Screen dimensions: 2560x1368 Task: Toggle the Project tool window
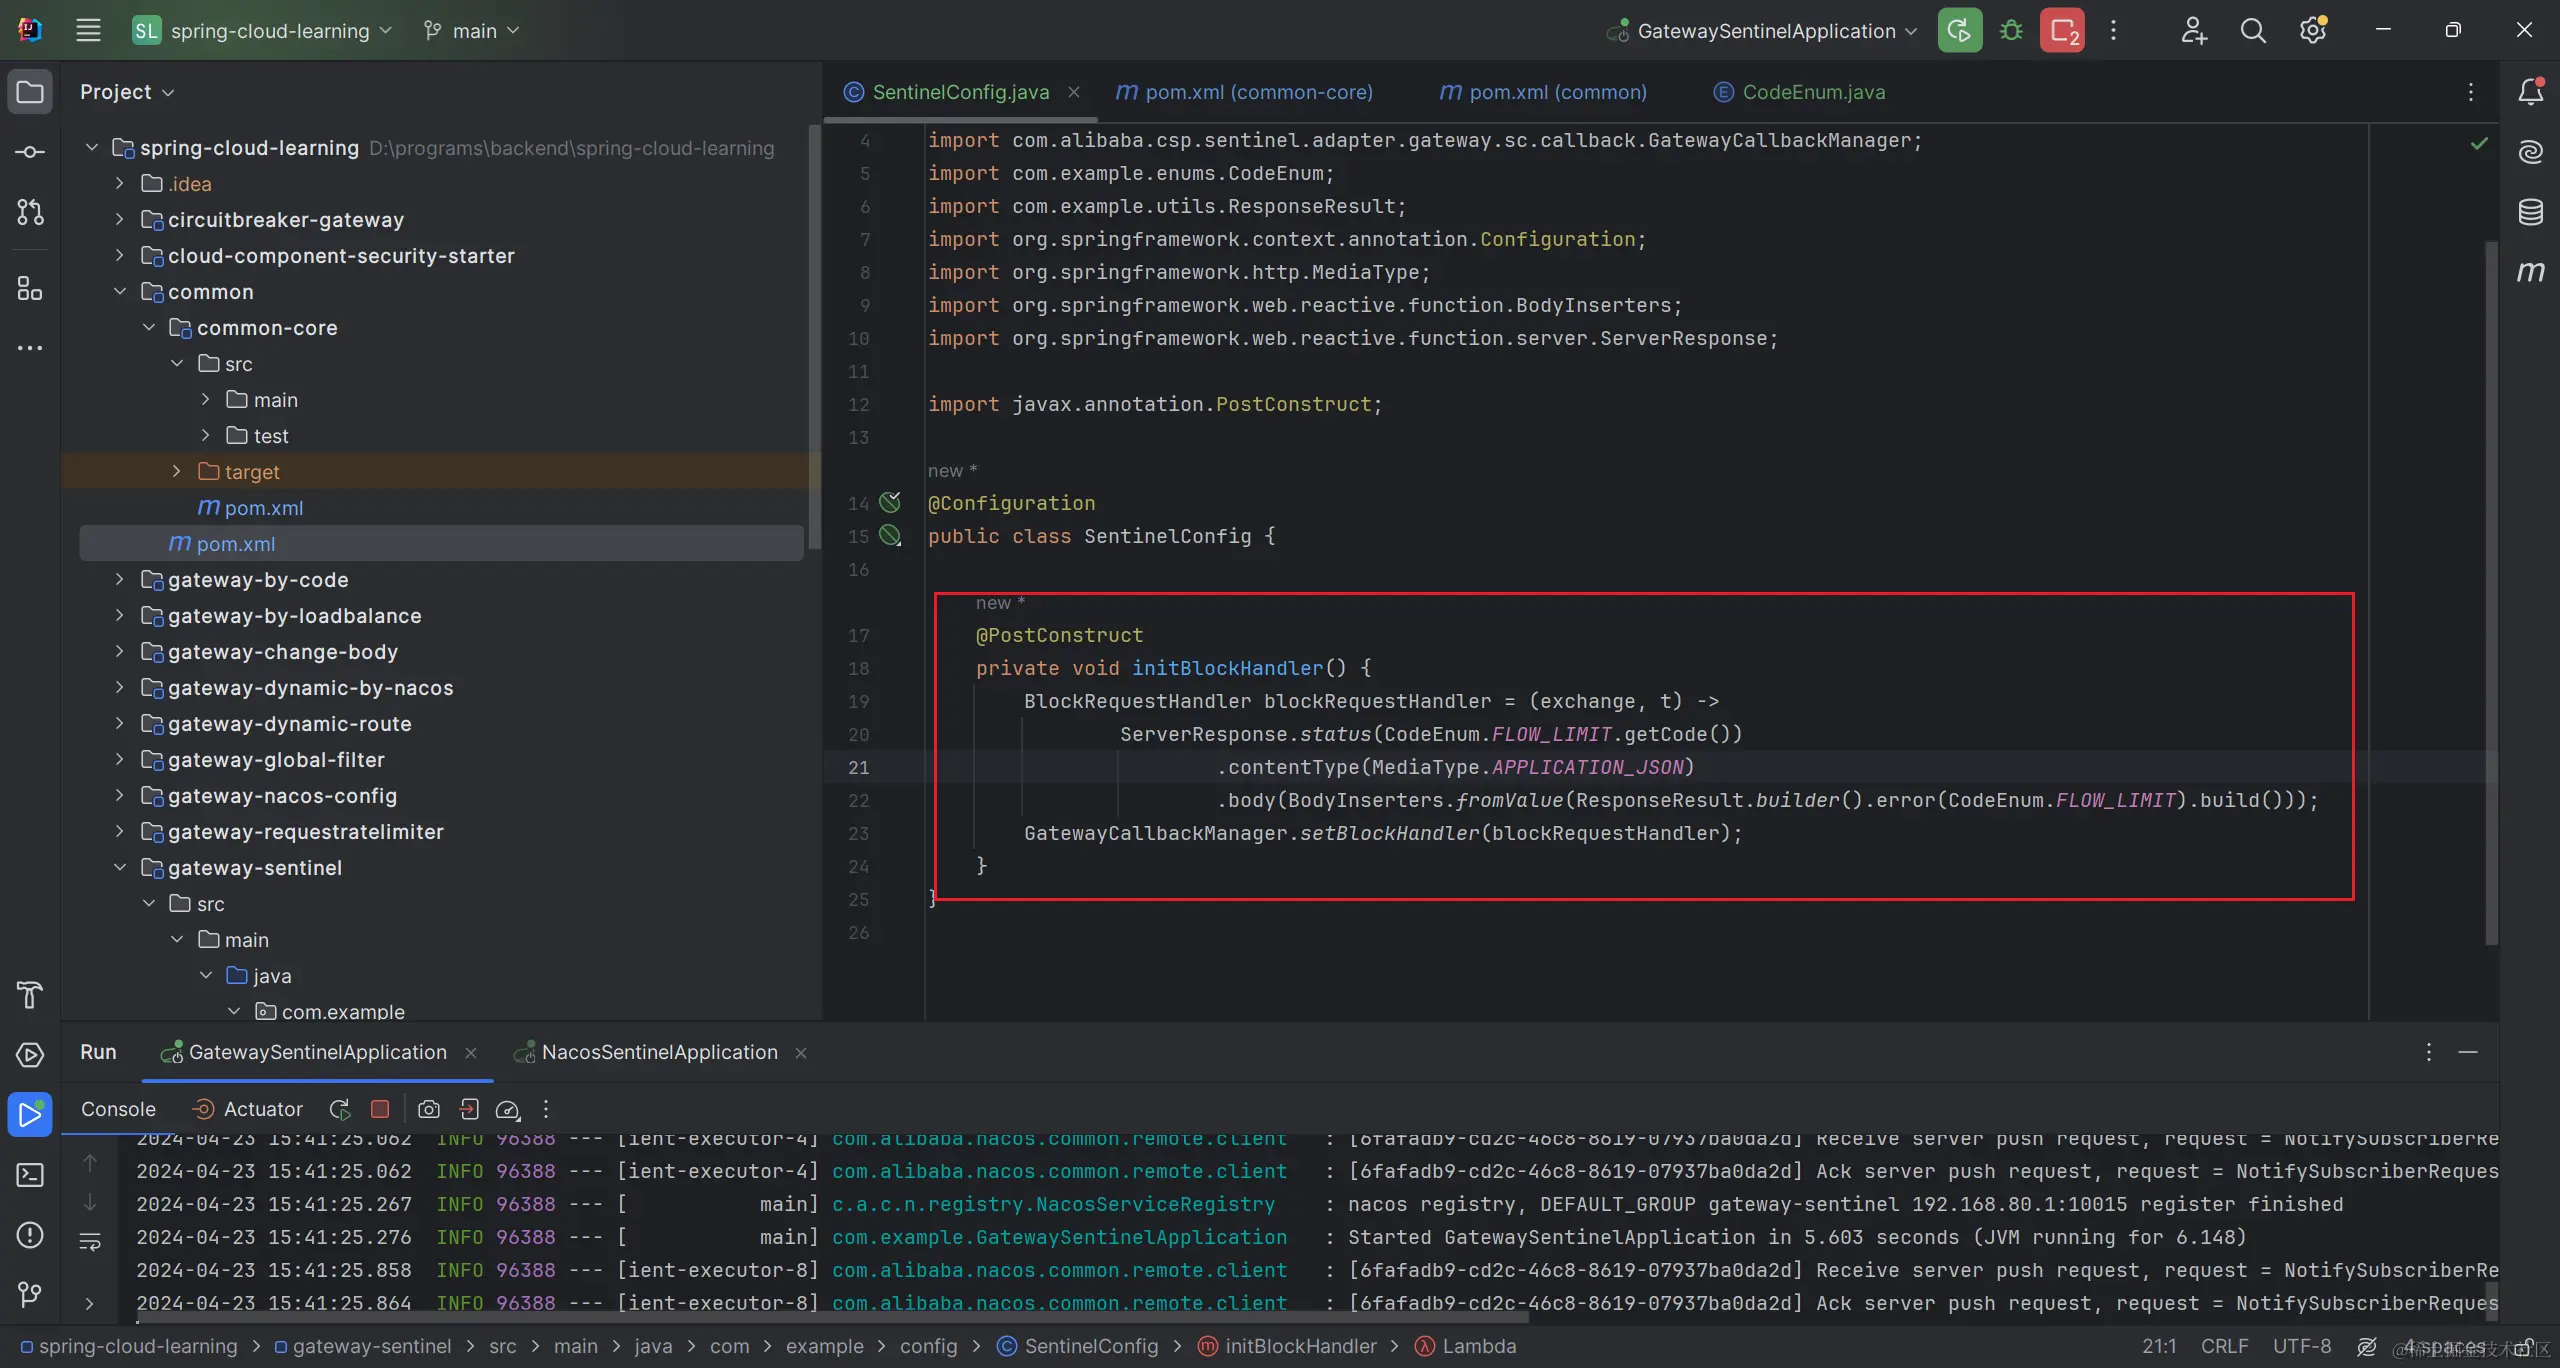(30, 92)
